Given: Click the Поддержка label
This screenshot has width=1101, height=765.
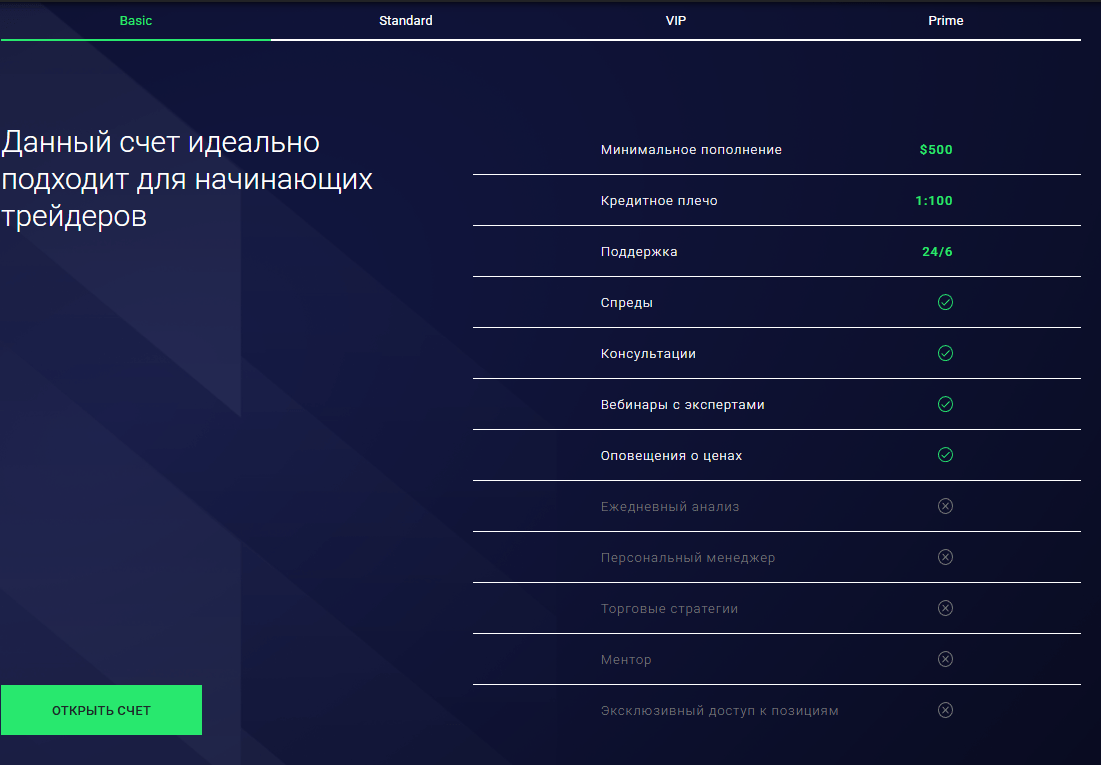Looking at the screenshot, I should pos(639,251).
